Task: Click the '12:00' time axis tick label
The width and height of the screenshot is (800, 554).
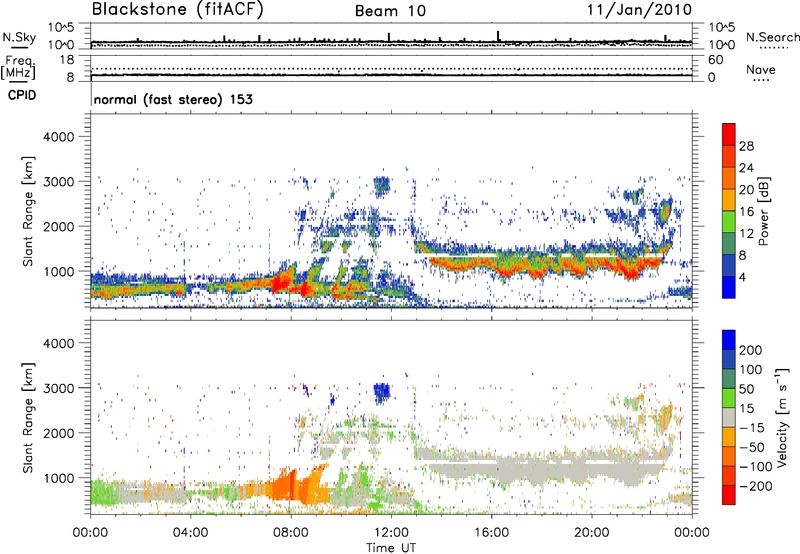Action: [x=391, y=533]
